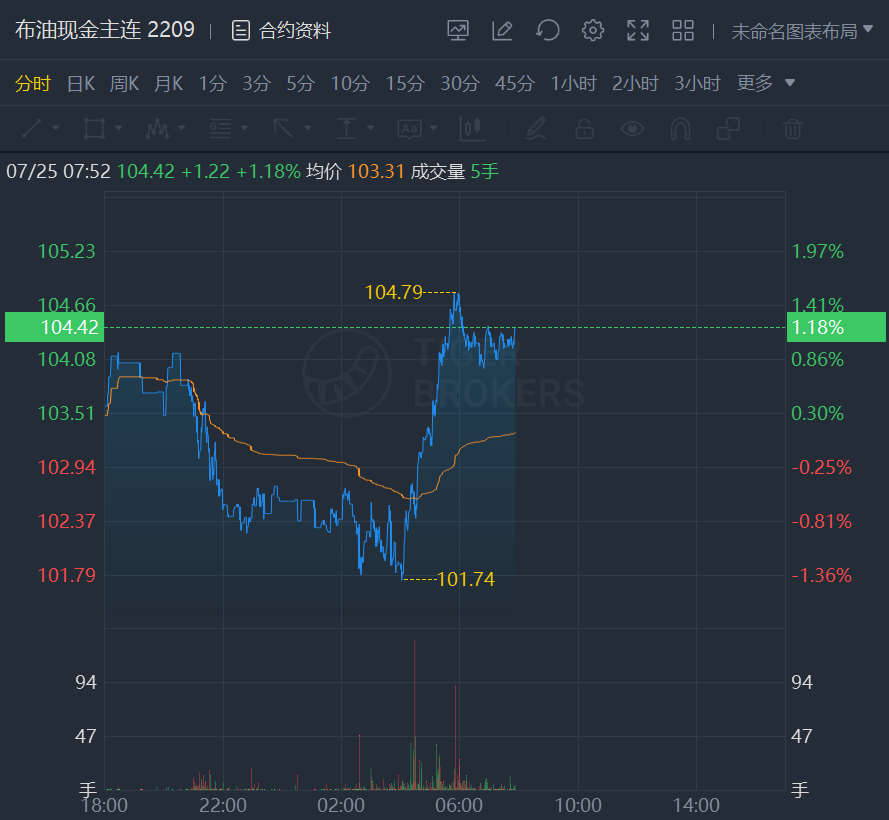Switch to the 日K timeframe tab
Image resolution: width=889 pixels, height=820 pixels.
click(x=81, y=83)
